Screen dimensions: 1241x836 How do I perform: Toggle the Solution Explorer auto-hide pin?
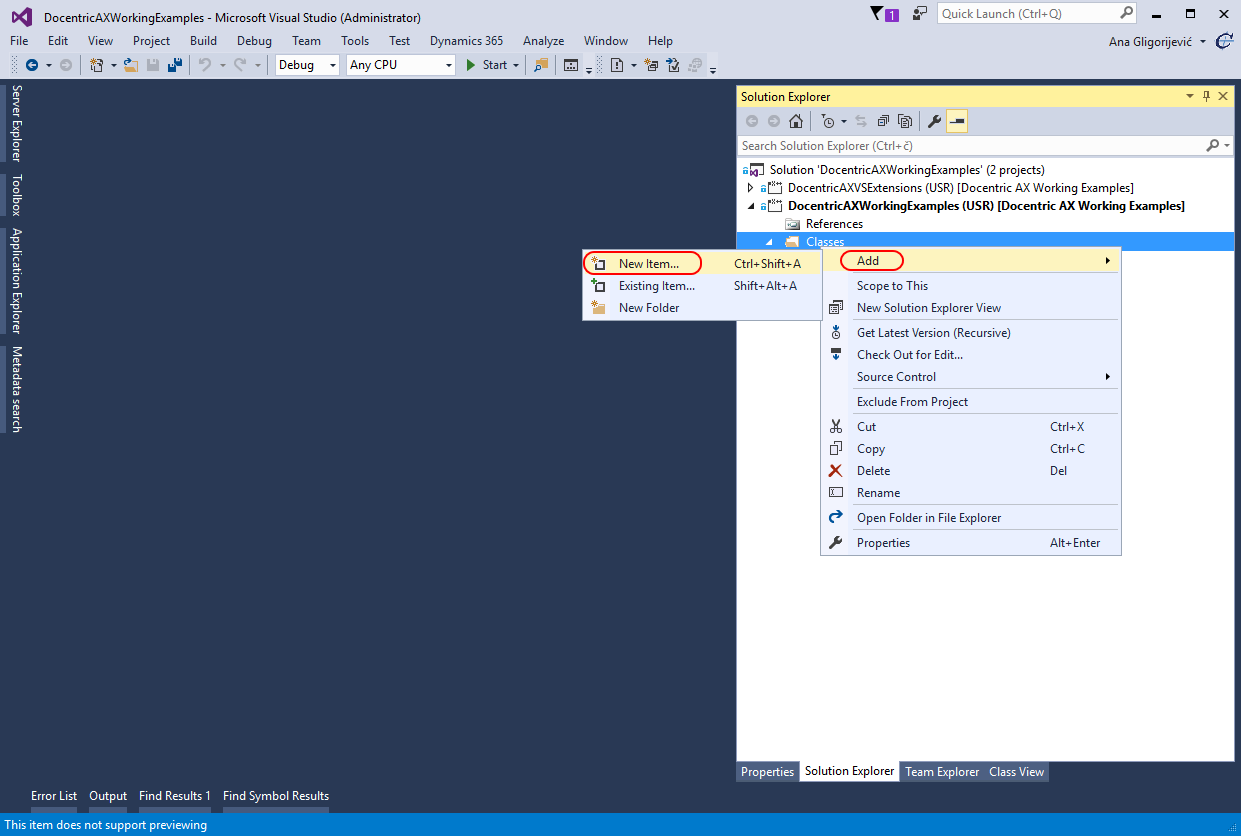pos(1206,96)
